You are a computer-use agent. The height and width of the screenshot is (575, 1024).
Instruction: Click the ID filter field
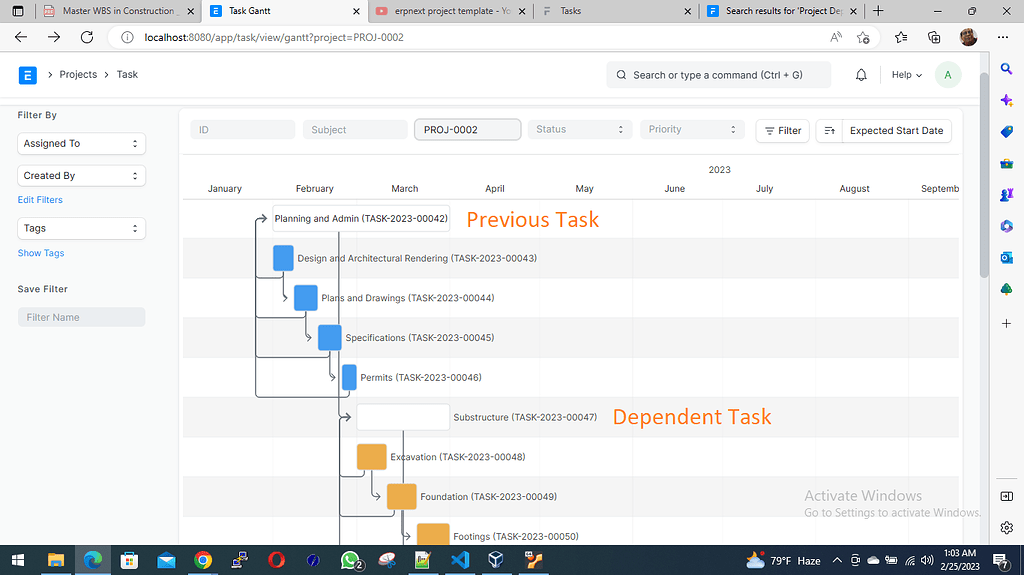point(242,129)
